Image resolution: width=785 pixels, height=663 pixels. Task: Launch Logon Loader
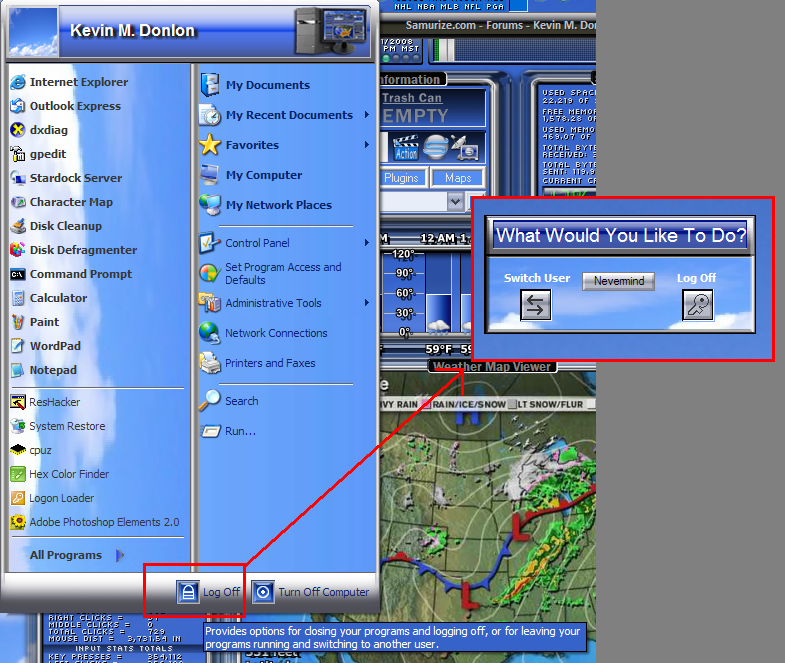[x=52, y=498]
